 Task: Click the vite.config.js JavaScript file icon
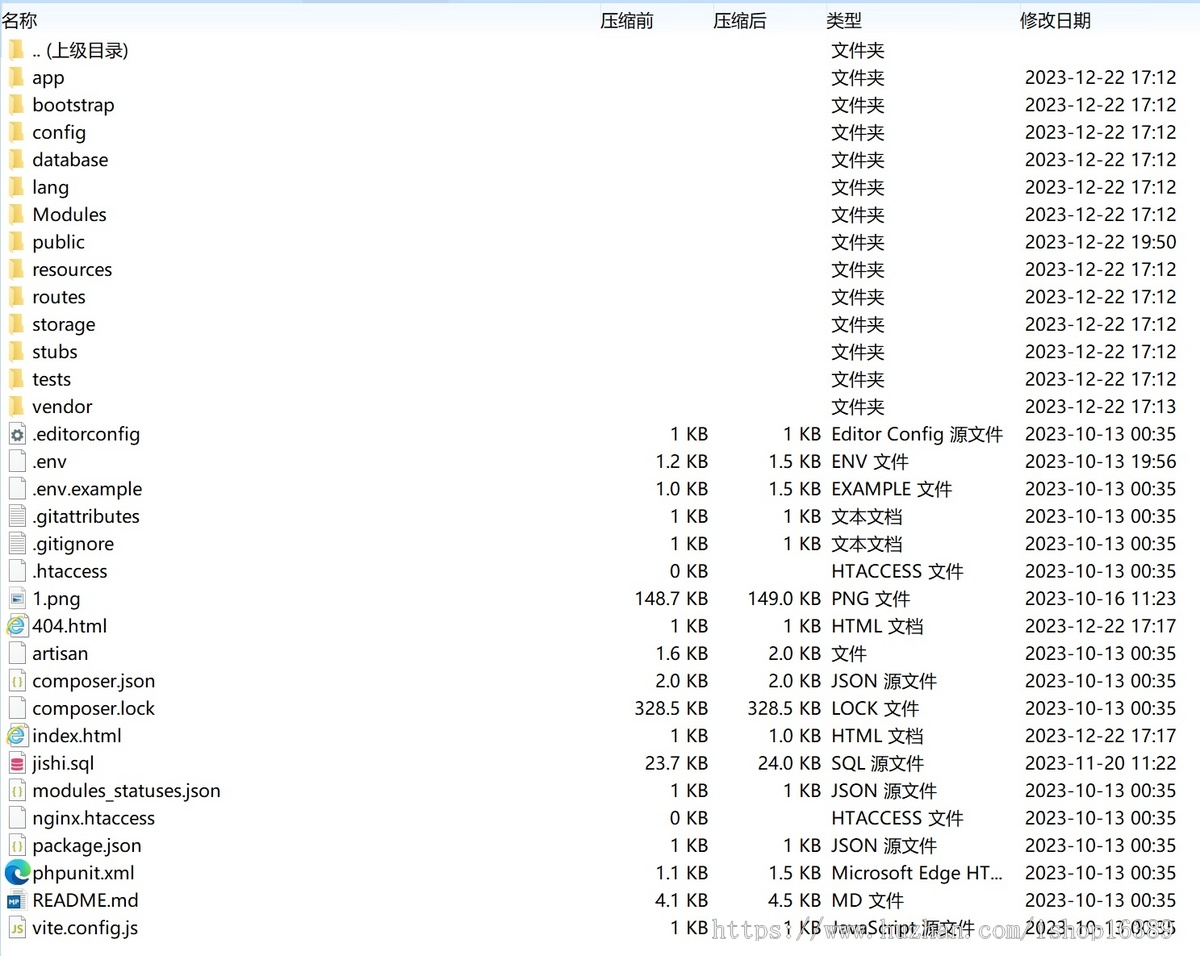pyautogui.click(x=17, y=928)
